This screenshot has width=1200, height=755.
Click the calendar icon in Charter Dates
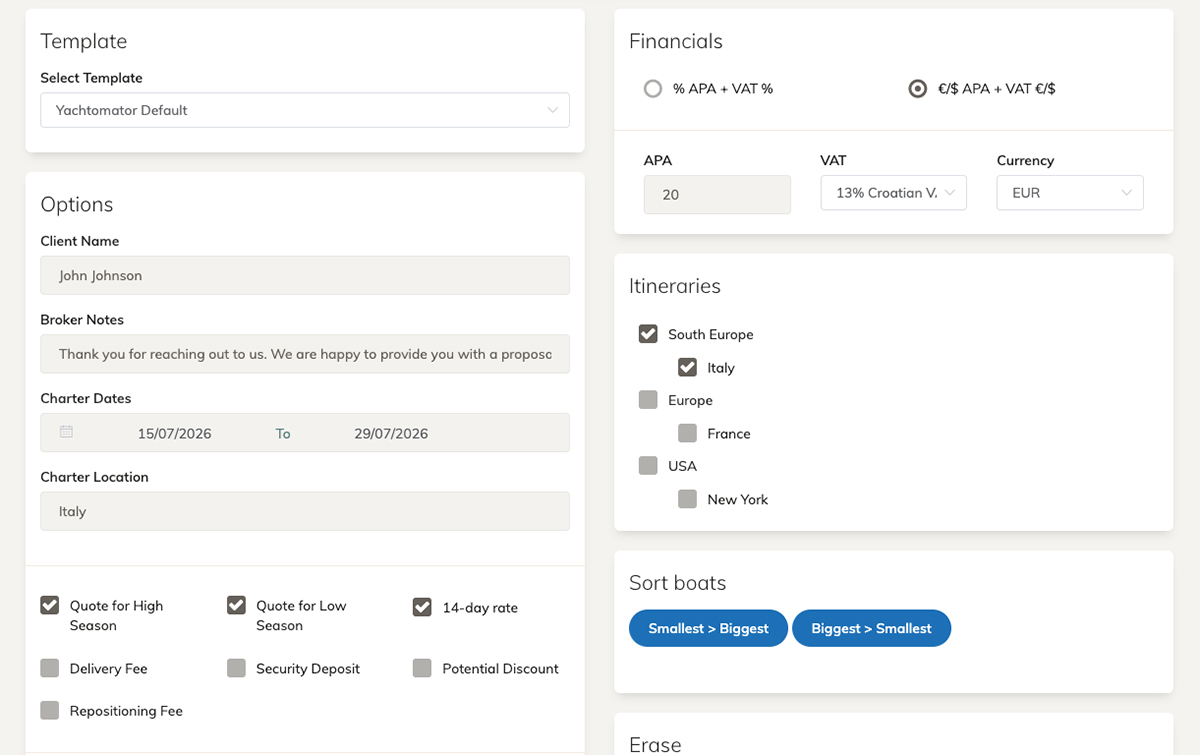pos(66,433)
